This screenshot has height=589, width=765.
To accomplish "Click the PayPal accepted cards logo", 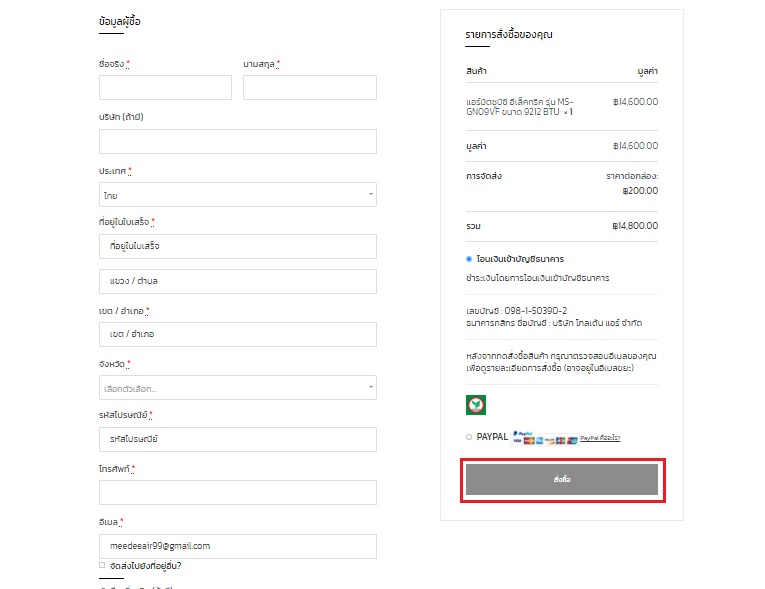I will click(544, 438).
